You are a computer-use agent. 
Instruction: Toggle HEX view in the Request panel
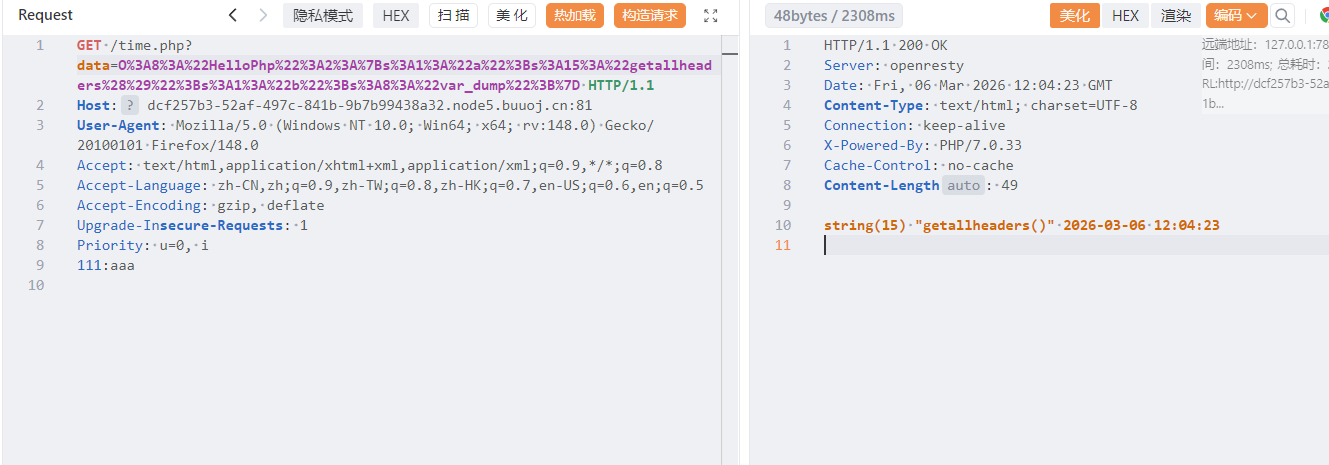(x=395, y=15)
